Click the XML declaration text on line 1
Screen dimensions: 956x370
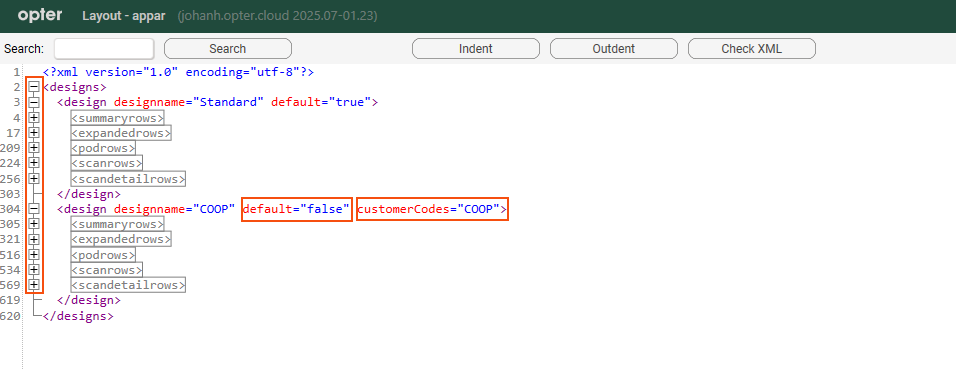[x=178, y=72]
